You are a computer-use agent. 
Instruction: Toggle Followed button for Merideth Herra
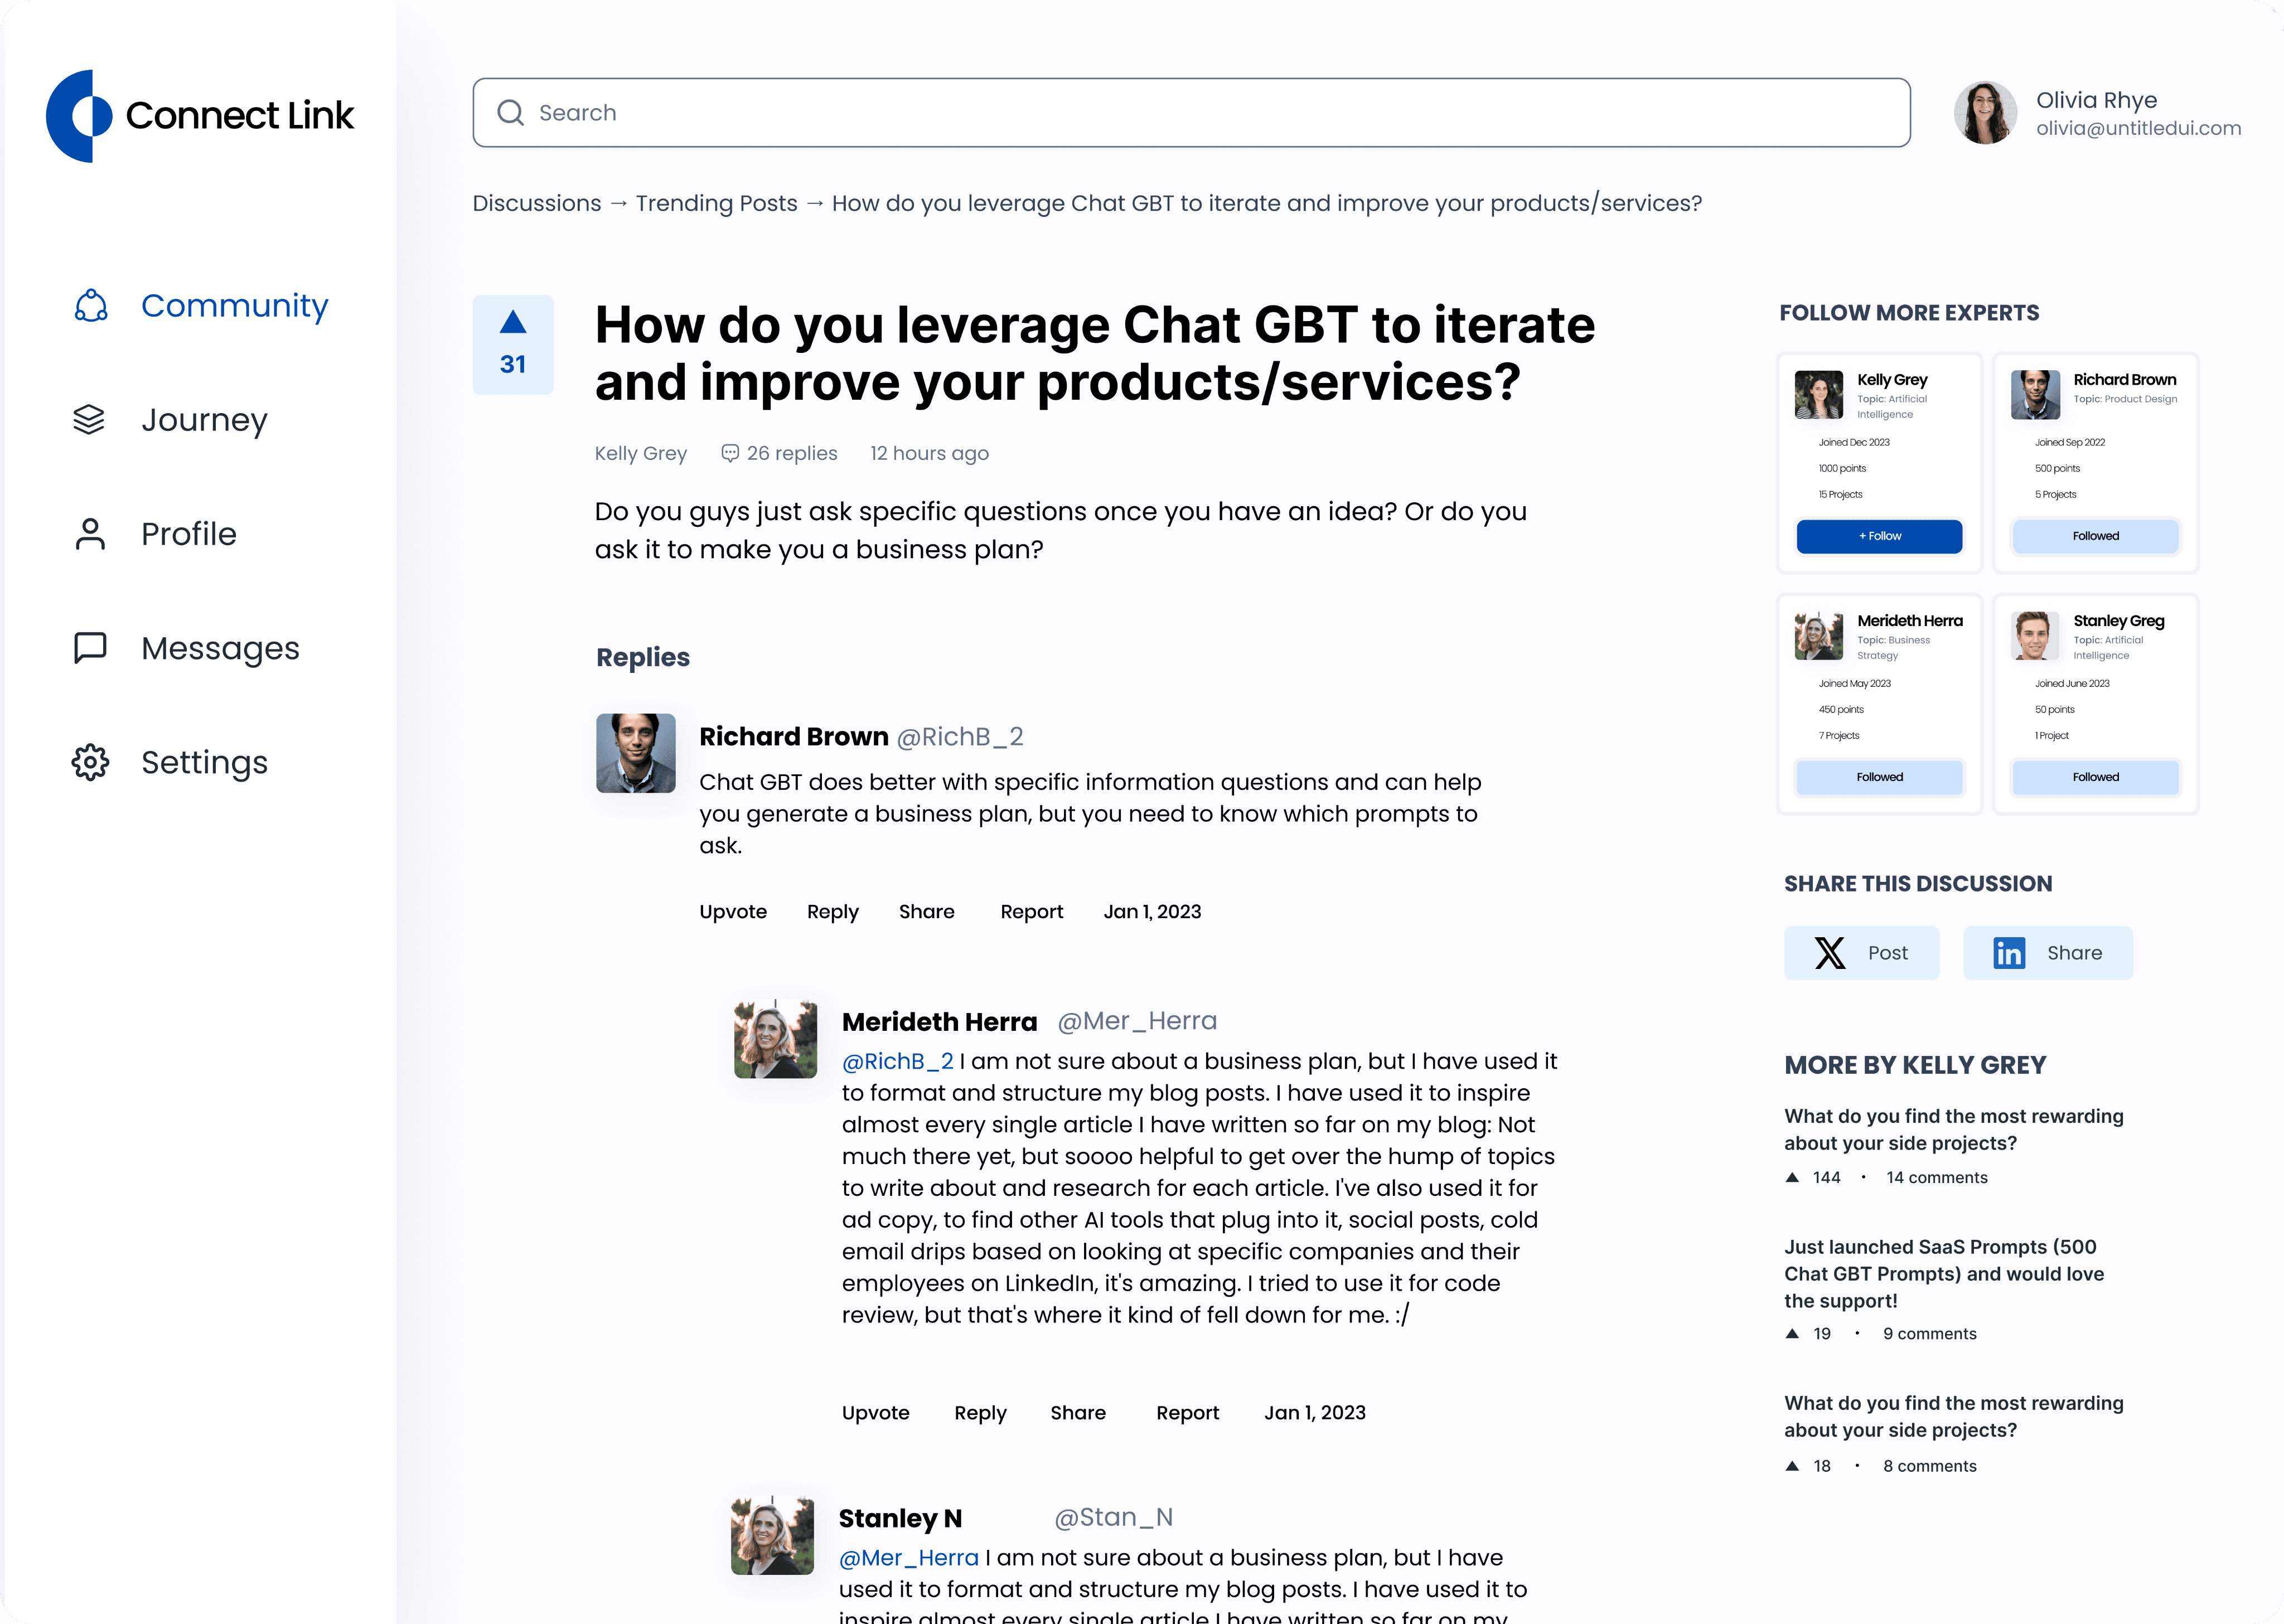pyautogui.click(x=1879, y=777)
